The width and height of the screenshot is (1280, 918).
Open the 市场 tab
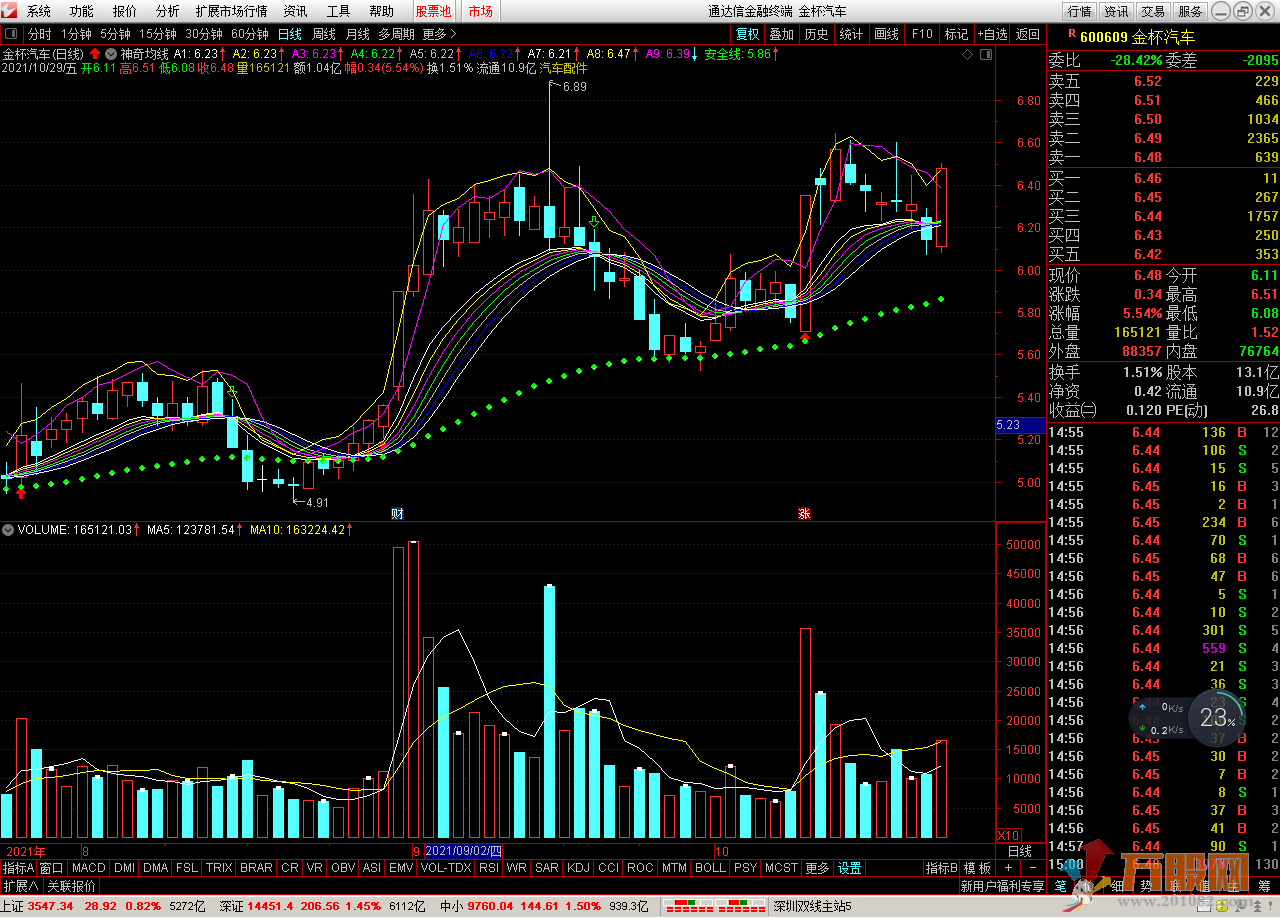point(481,11)
